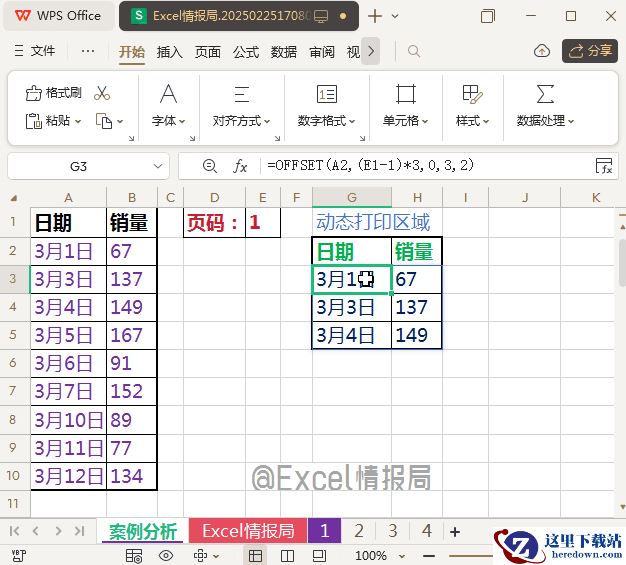Expand the Name Box dropdown arrow

coord(158,166)
